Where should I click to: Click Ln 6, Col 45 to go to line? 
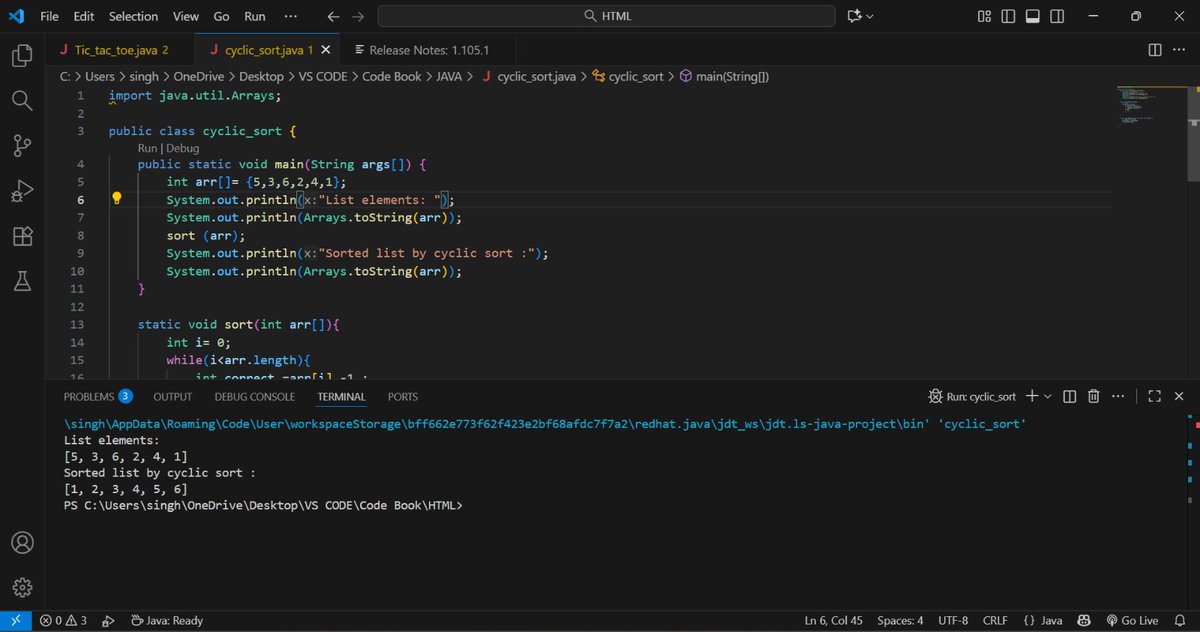click(834, 620)
